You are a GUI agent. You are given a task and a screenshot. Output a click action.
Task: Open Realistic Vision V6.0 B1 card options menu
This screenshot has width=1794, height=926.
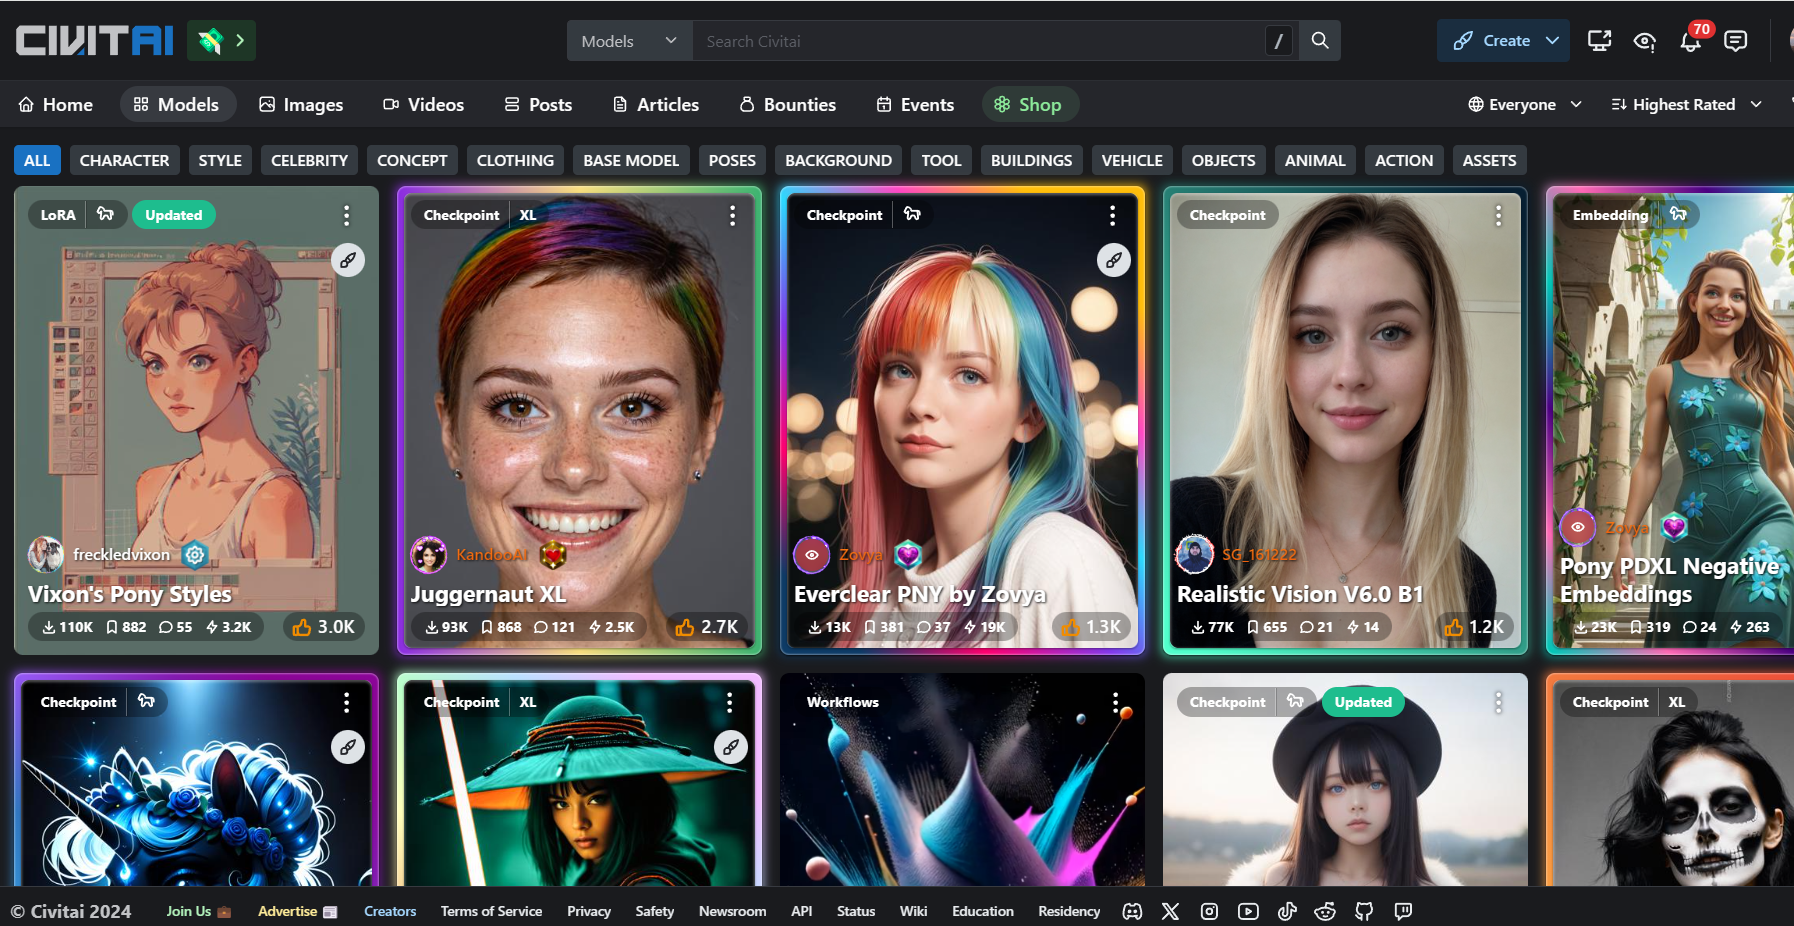pyautogui.click(x=1498, y=215)
